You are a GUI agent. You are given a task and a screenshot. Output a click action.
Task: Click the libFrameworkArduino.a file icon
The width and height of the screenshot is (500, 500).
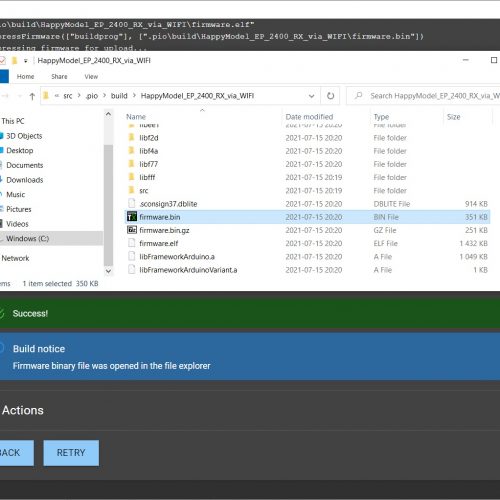click(x=132, y=256)
